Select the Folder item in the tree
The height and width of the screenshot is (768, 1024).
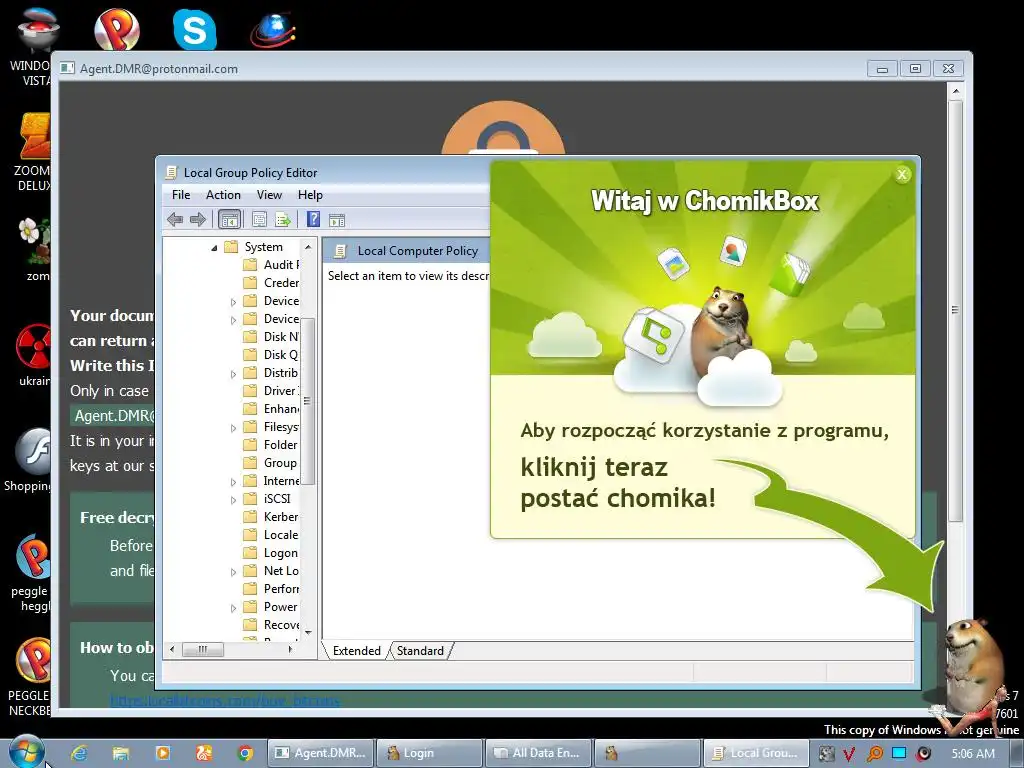(271, 445)
